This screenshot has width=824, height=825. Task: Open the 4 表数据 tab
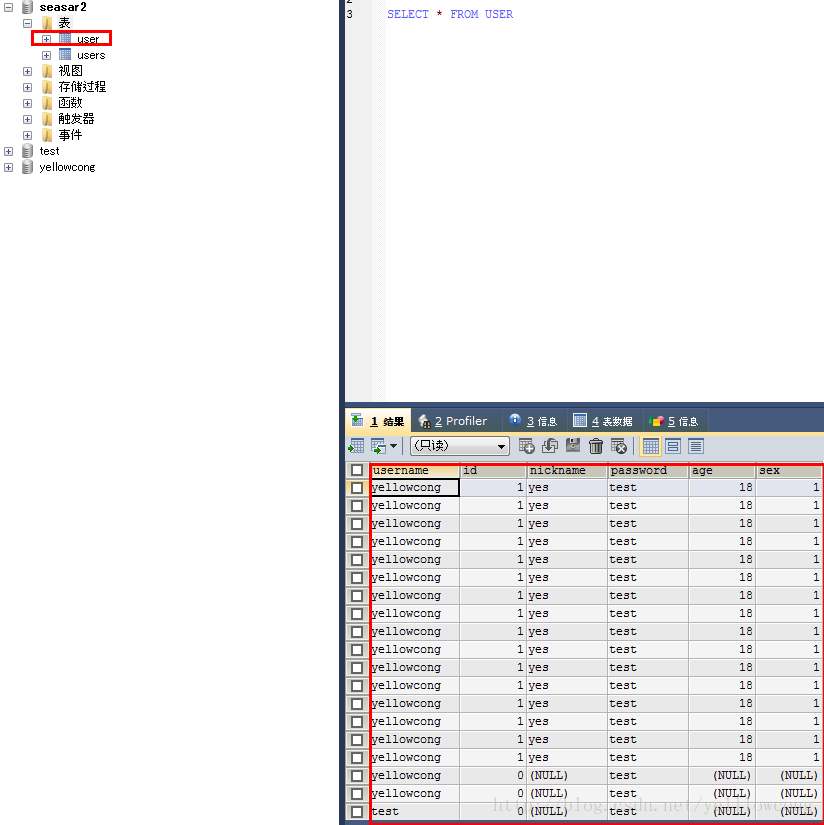pyautogui.click(x=603, y=421)
